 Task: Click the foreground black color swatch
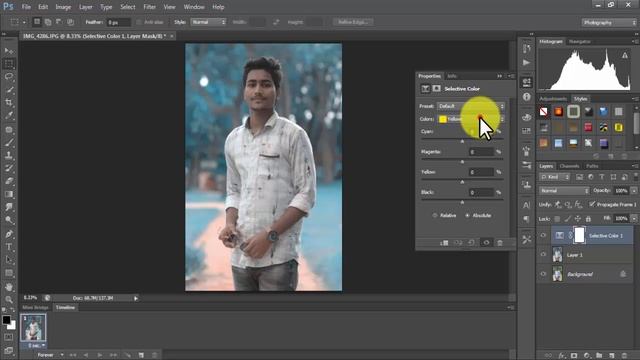click(6, 320)
